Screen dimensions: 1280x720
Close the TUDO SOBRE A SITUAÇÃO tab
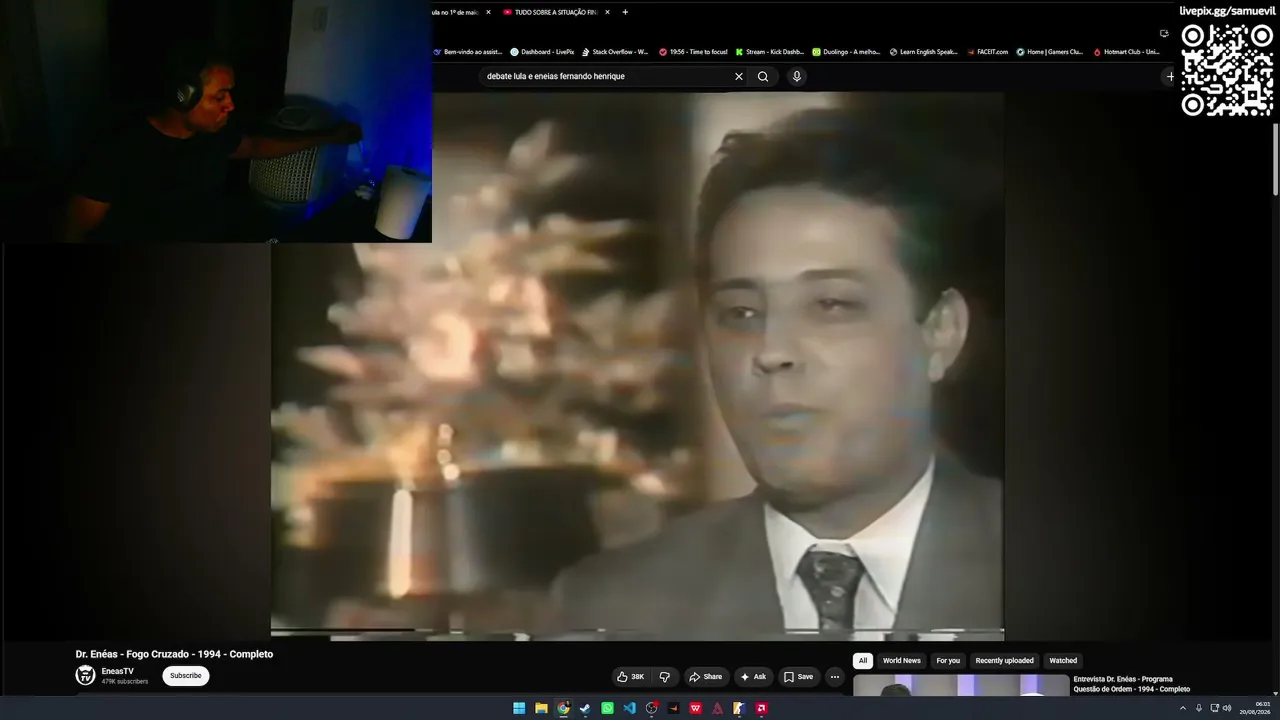(x=607, y=12)
